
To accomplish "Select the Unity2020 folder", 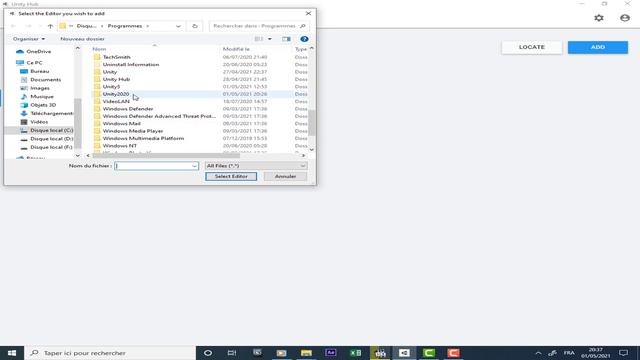I will 116,94.
